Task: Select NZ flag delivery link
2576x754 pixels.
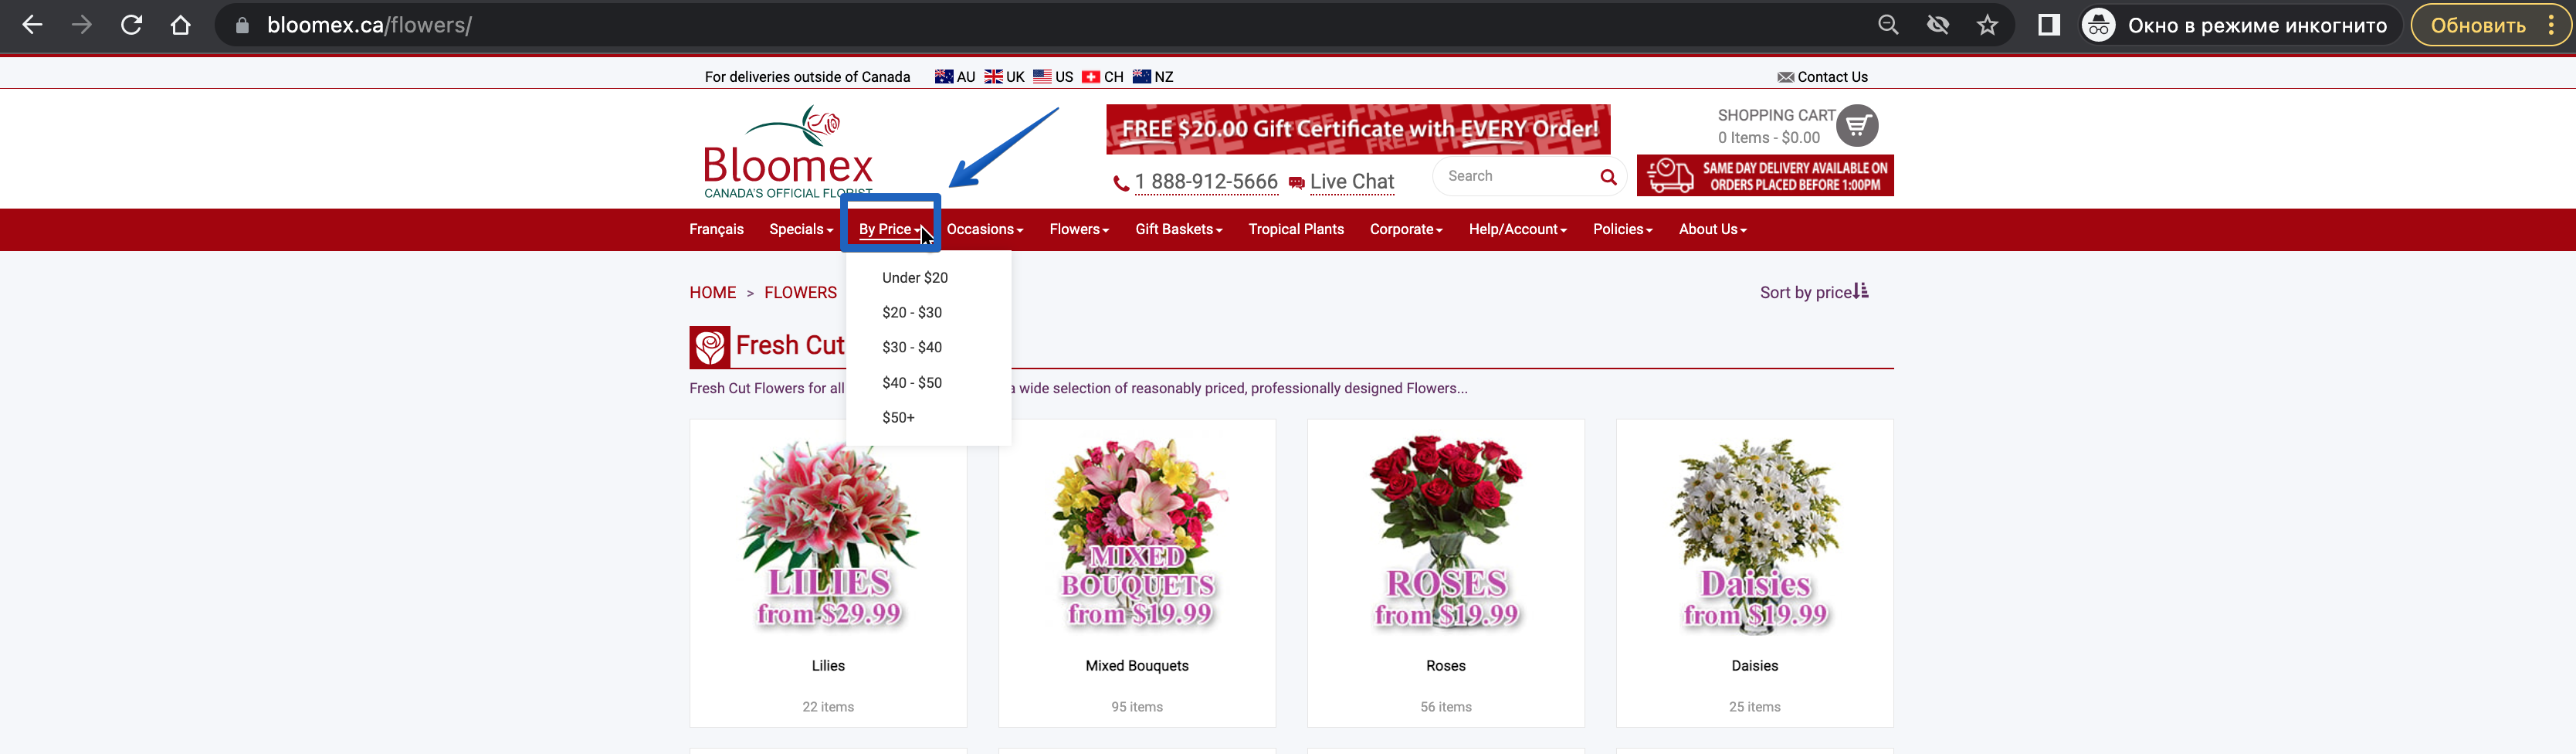Action: coord(1152,77)
